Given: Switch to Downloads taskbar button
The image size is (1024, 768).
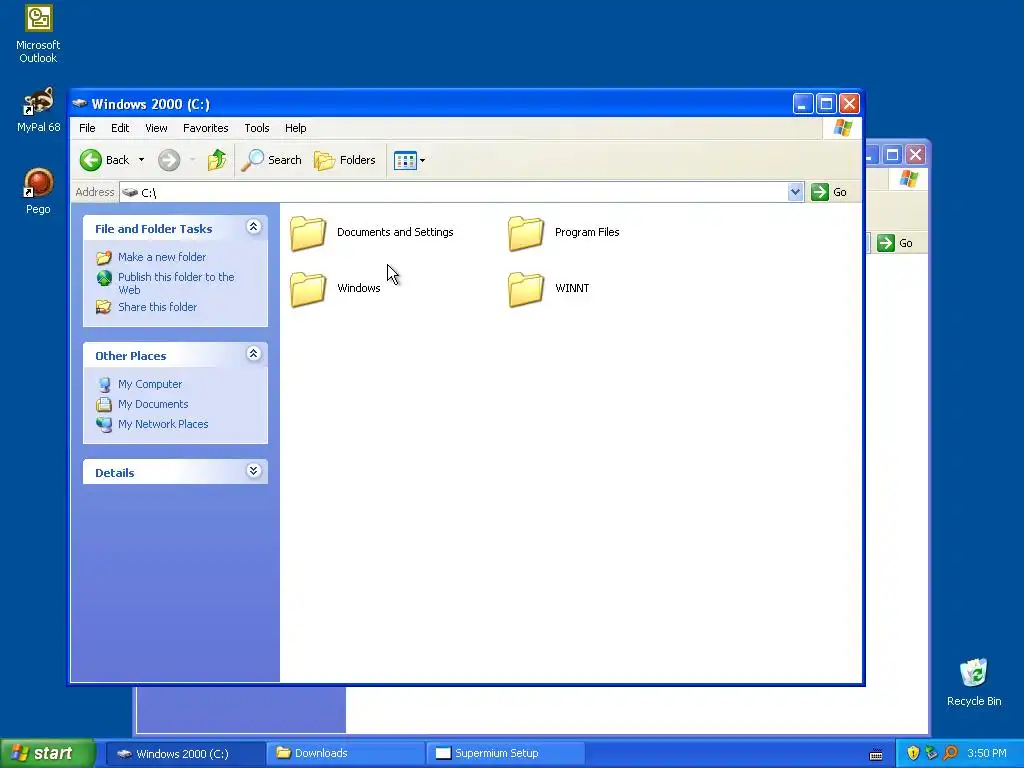Looking at the screenshot, I should coord(345,754).
